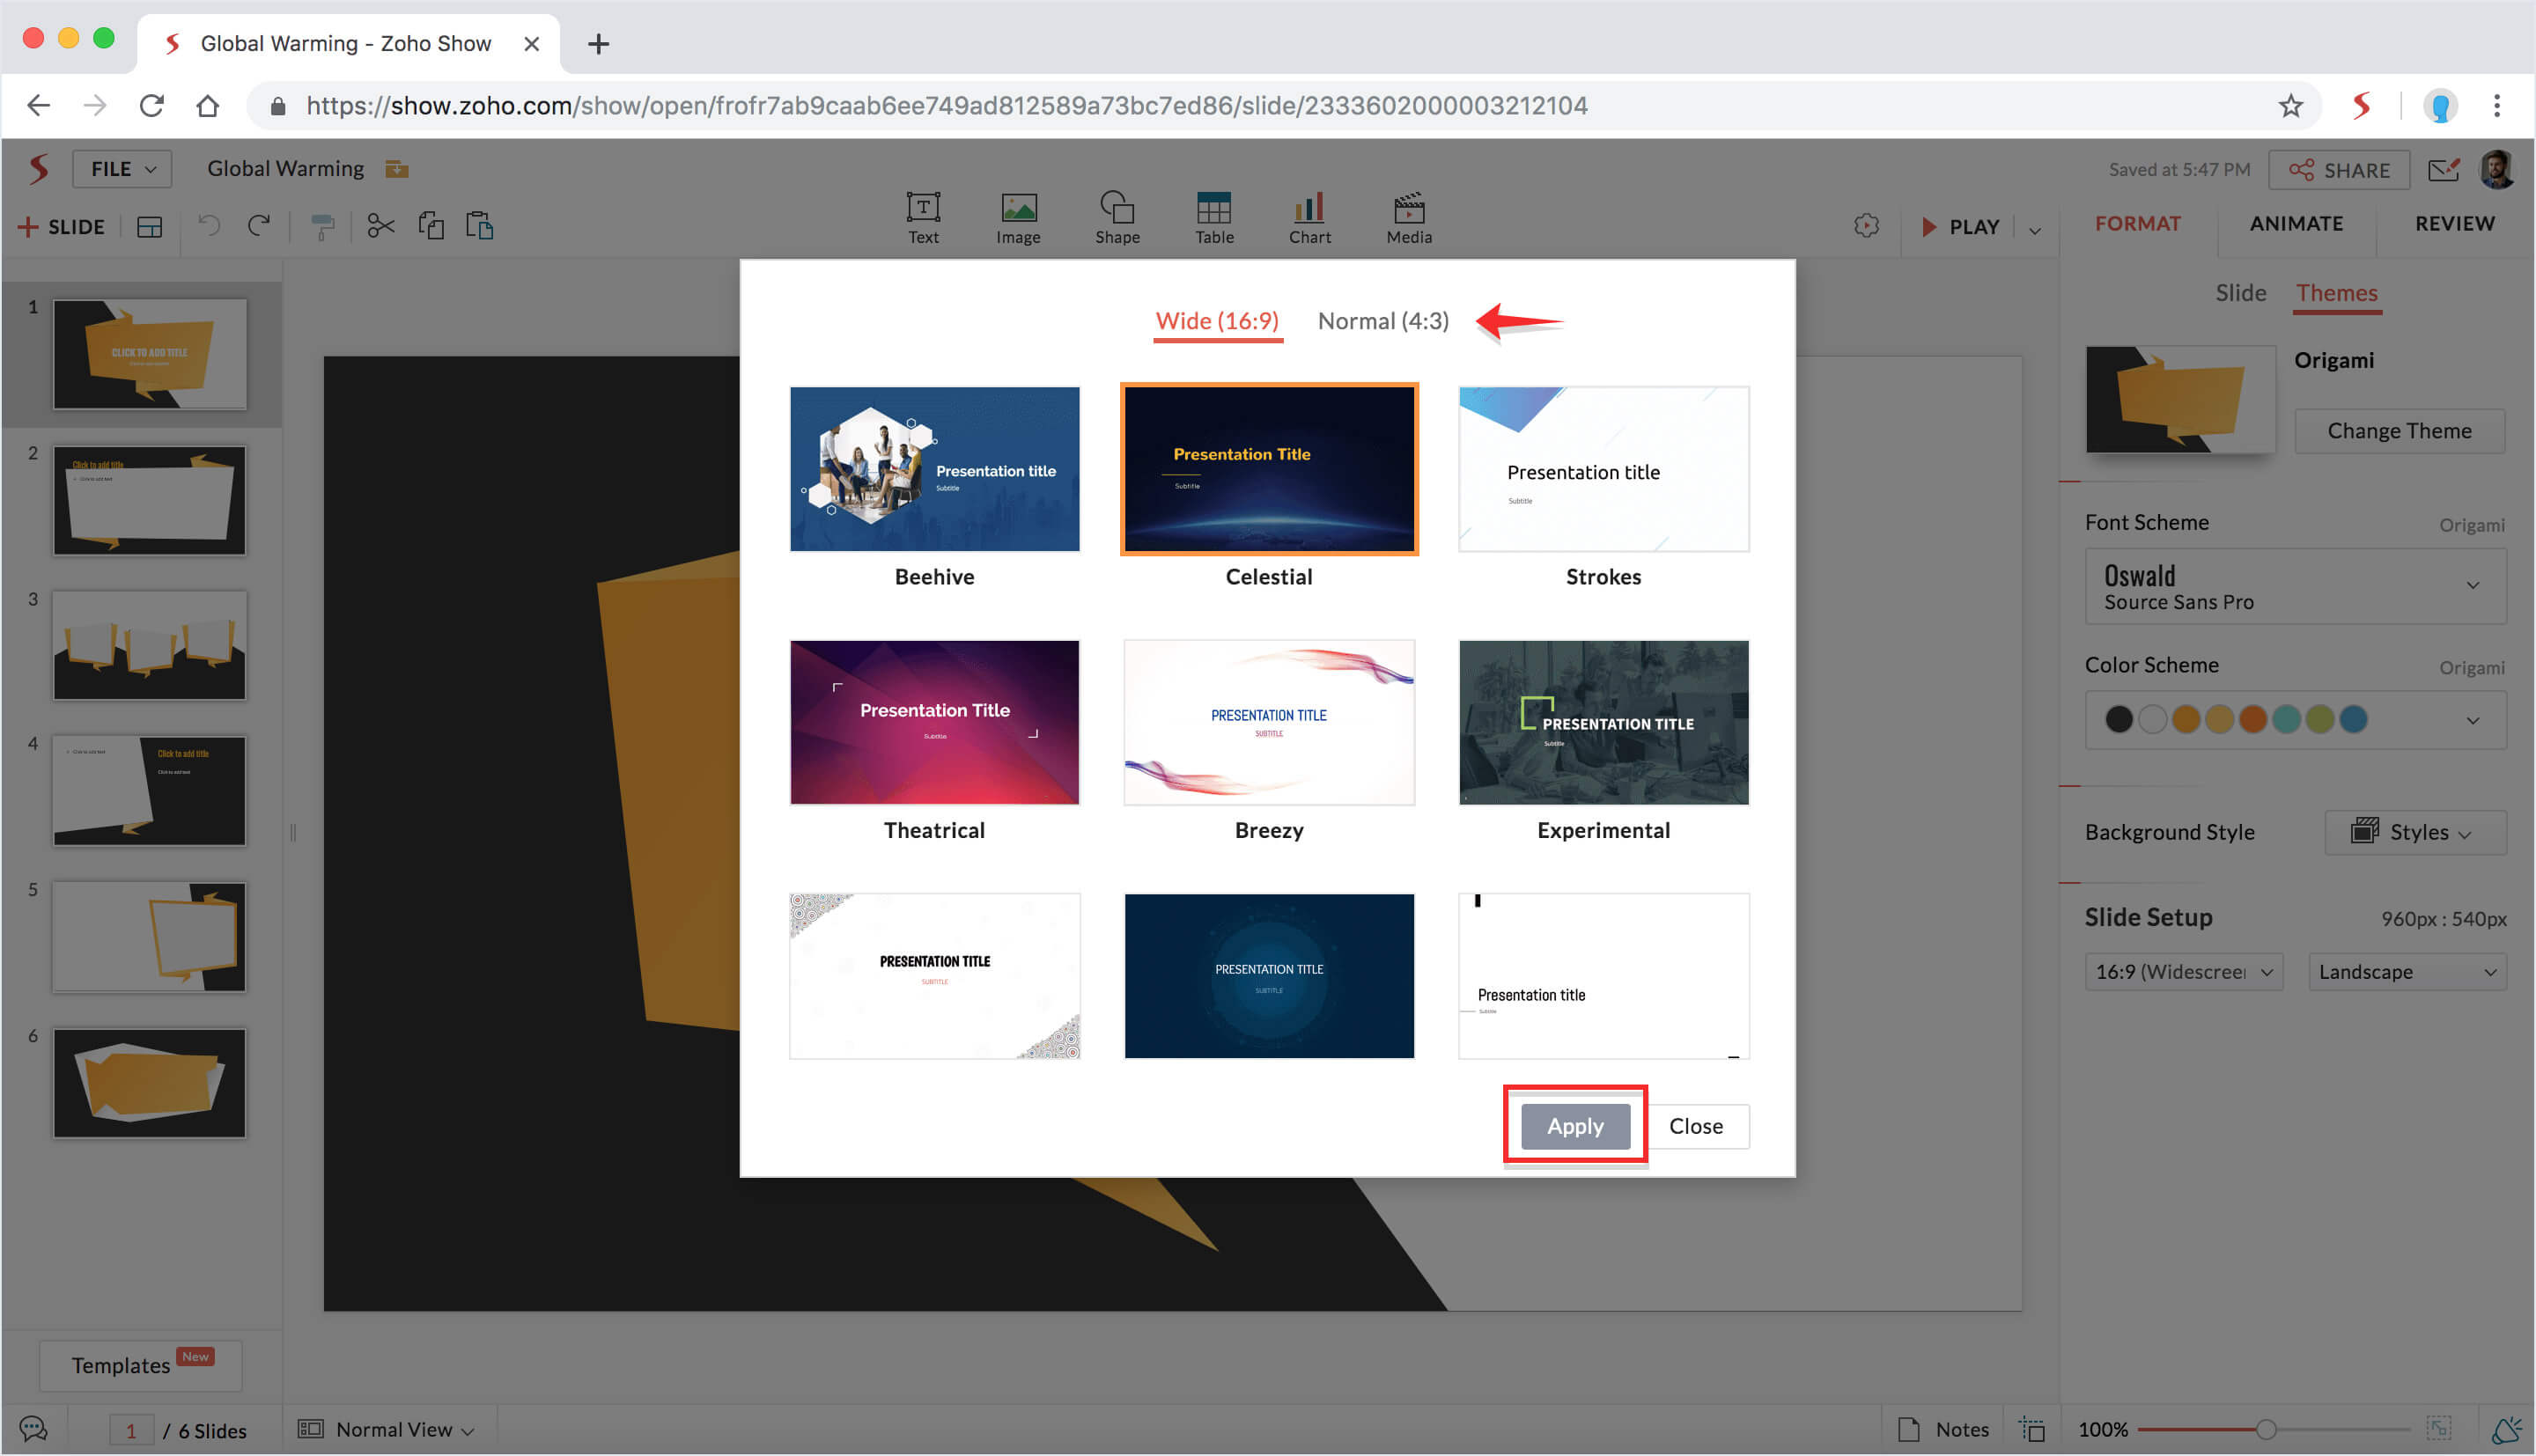Click the Media insert icon
This screenshot has width=2536, height=1456.
click(1408, 216)
